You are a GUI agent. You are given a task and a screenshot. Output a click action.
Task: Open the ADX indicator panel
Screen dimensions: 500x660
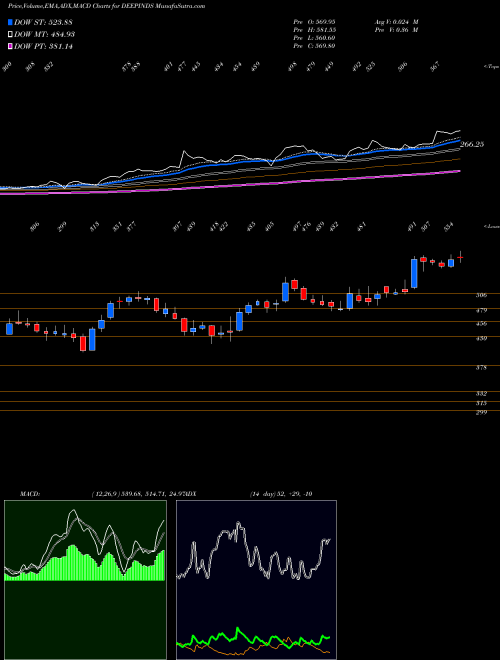pyautogui.click(x=256, y=580)
